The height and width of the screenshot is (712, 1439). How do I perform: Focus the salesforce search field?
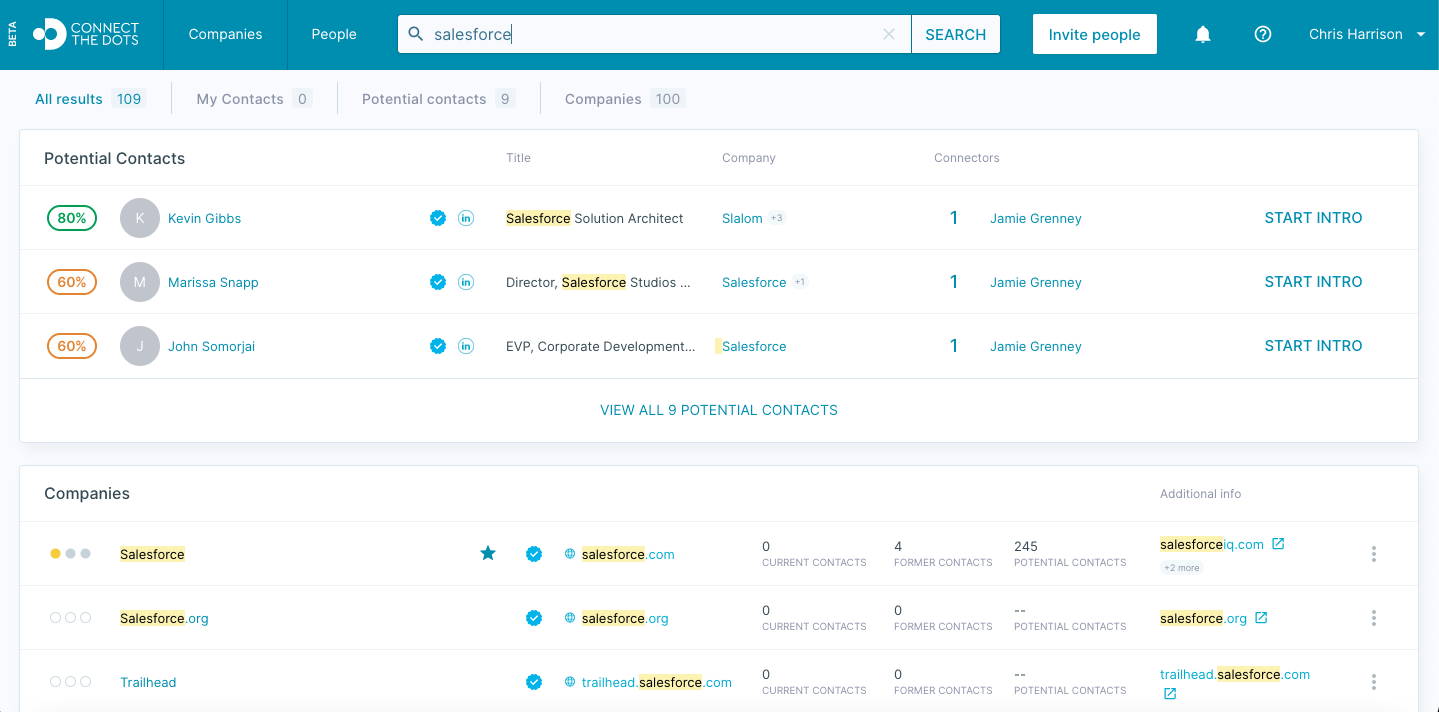tap(655, 34)
